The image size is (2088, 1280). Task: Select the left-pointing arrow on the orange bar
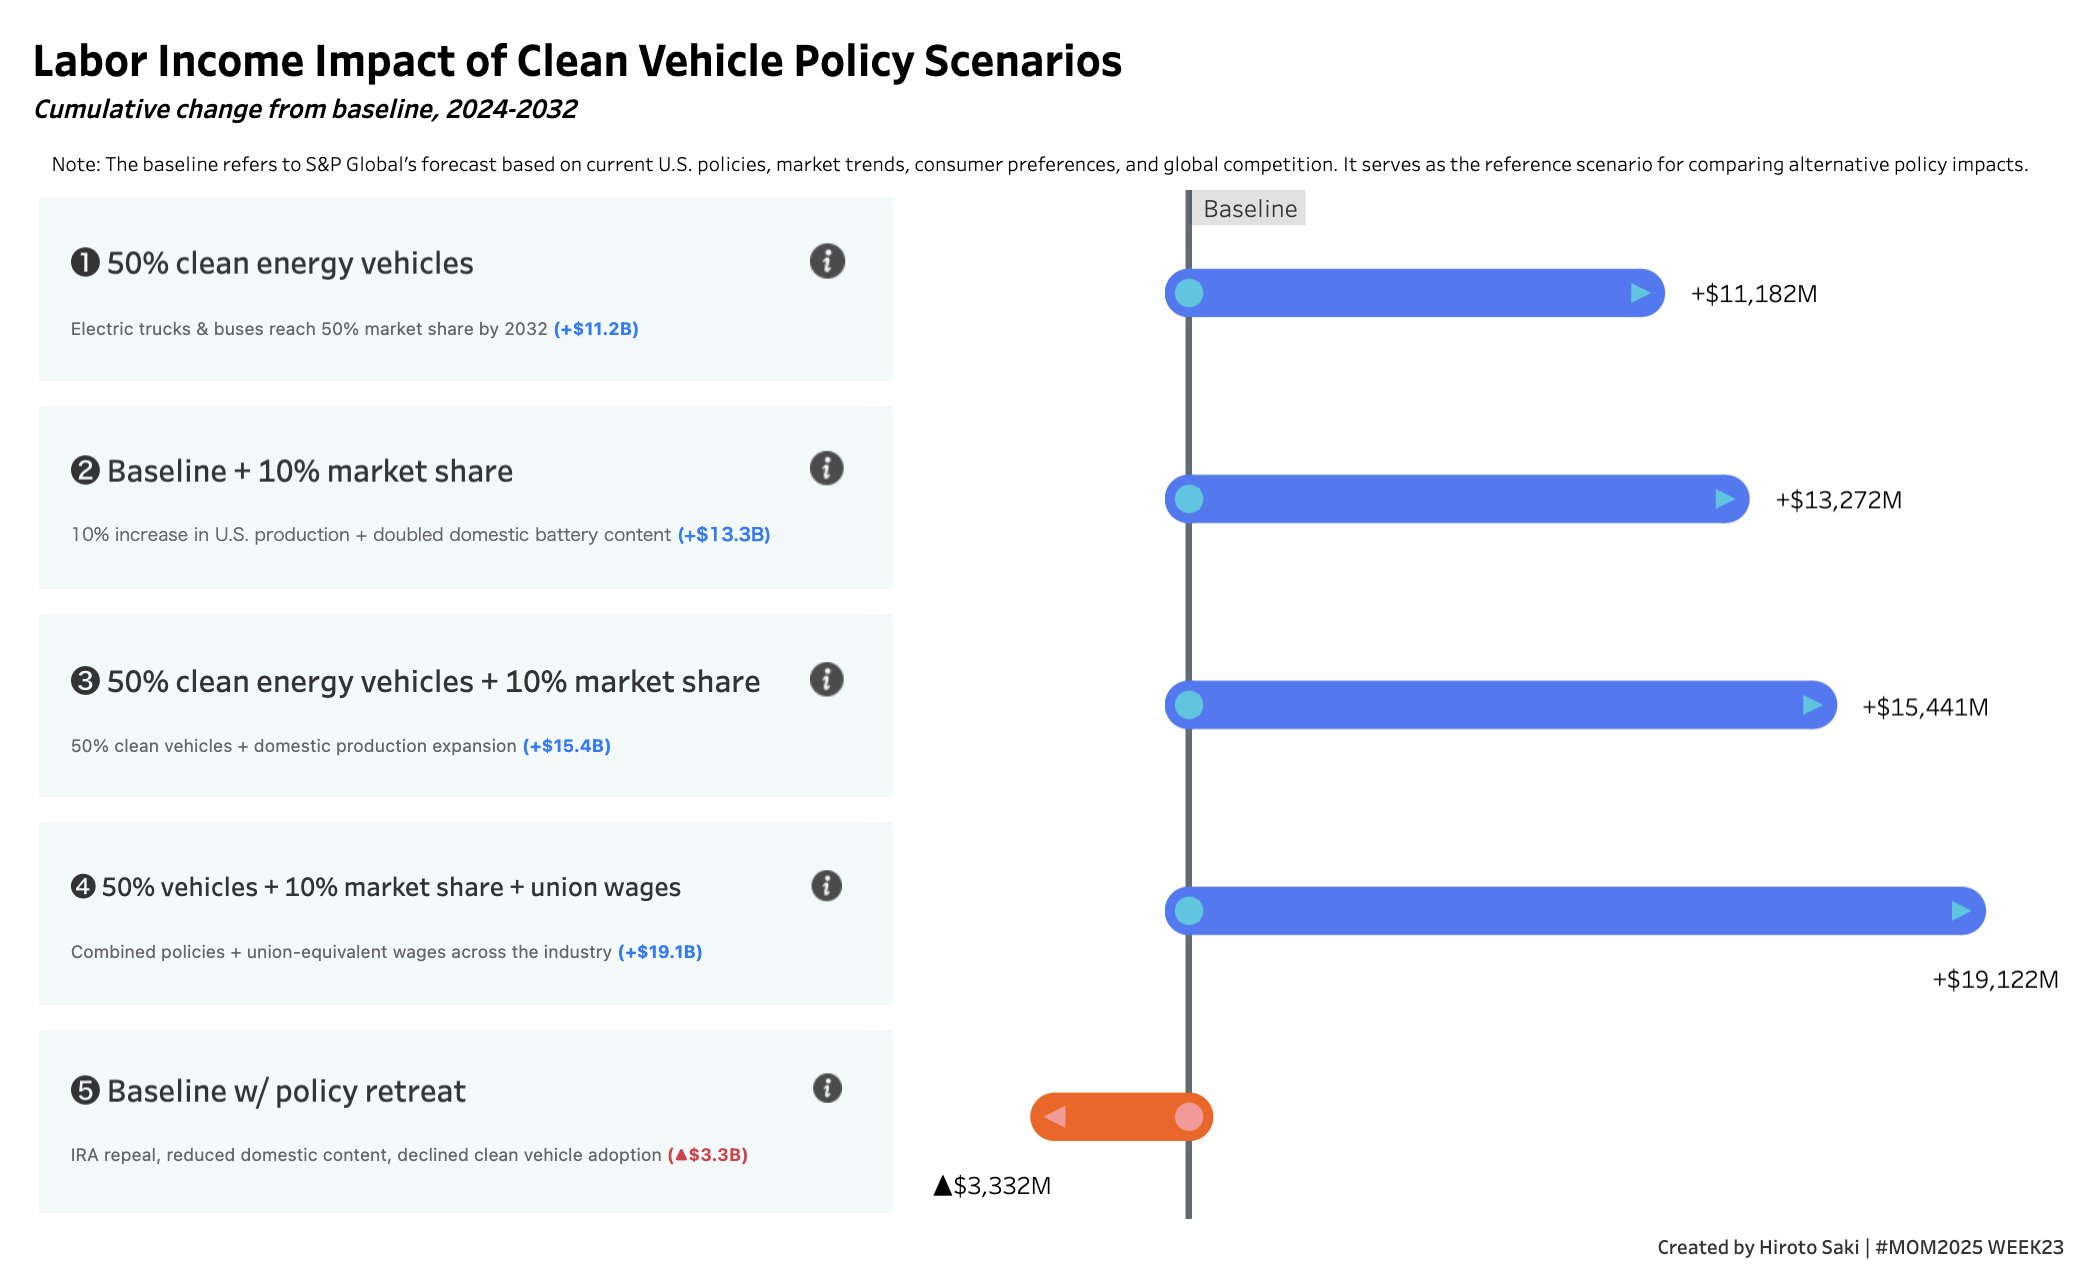coord(1055,1117)
